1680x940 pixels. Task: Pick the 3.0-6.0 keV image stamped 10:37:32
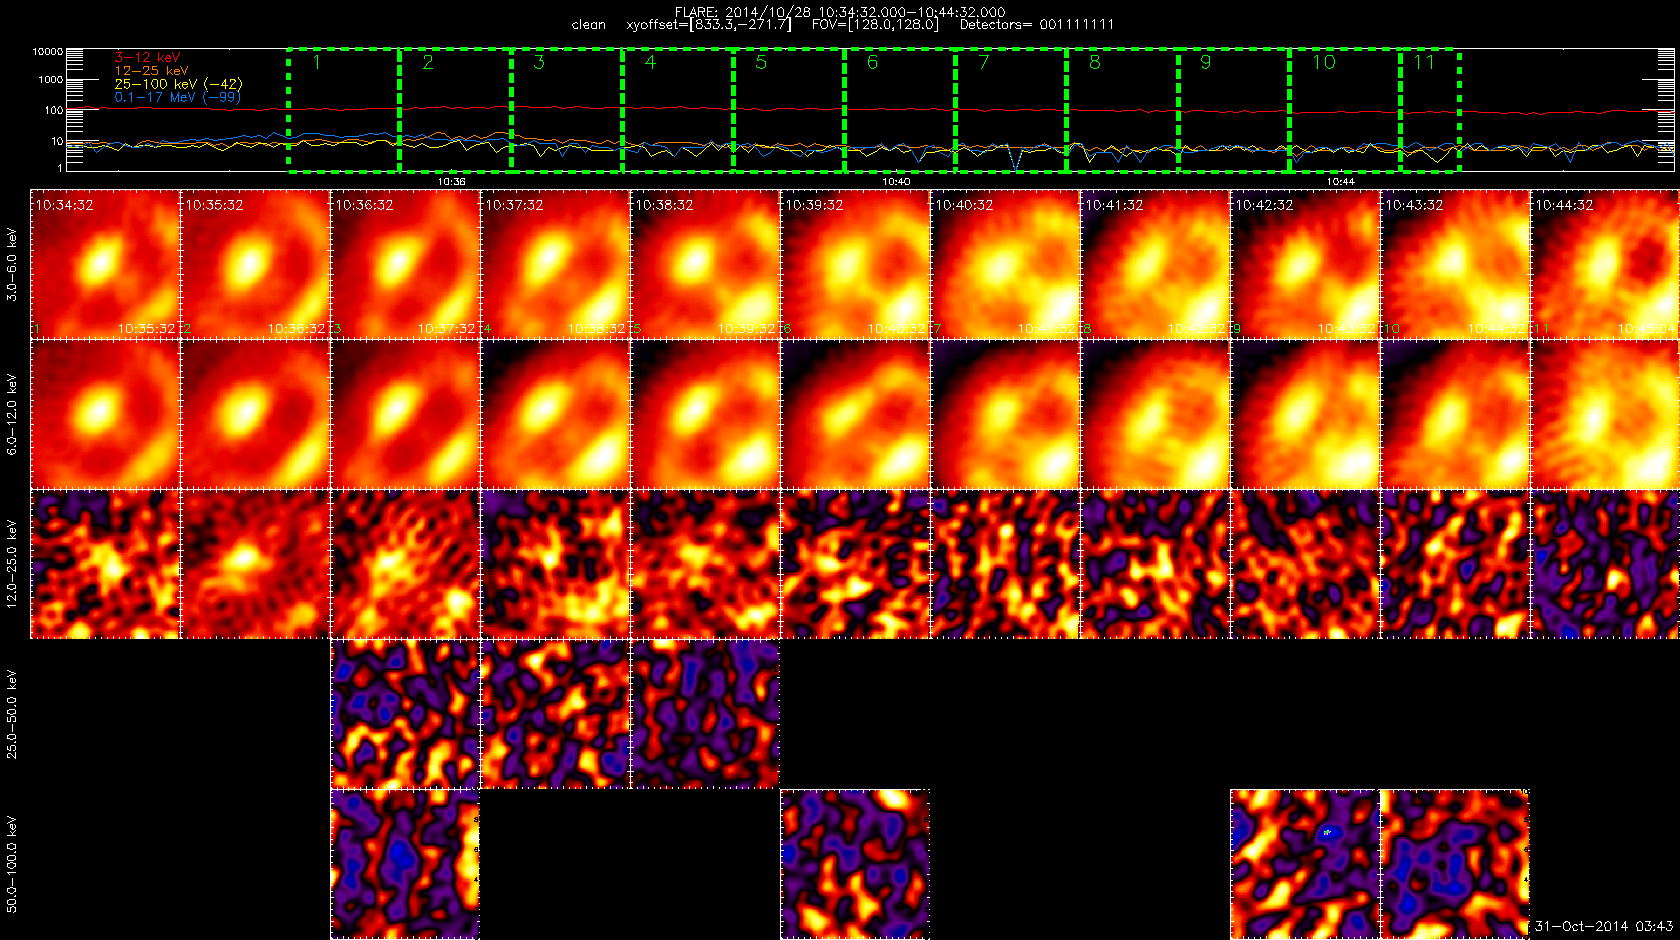pos(555,264)
